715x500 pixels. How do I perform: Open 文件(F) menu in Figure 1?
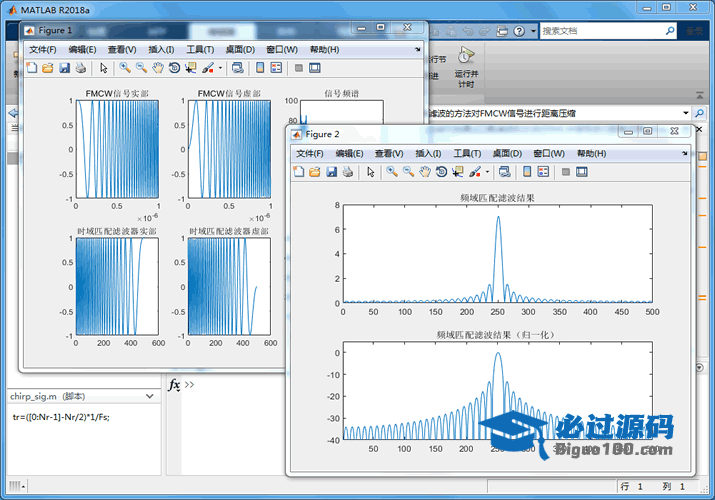pyautogui.click(x=43, y=50)
